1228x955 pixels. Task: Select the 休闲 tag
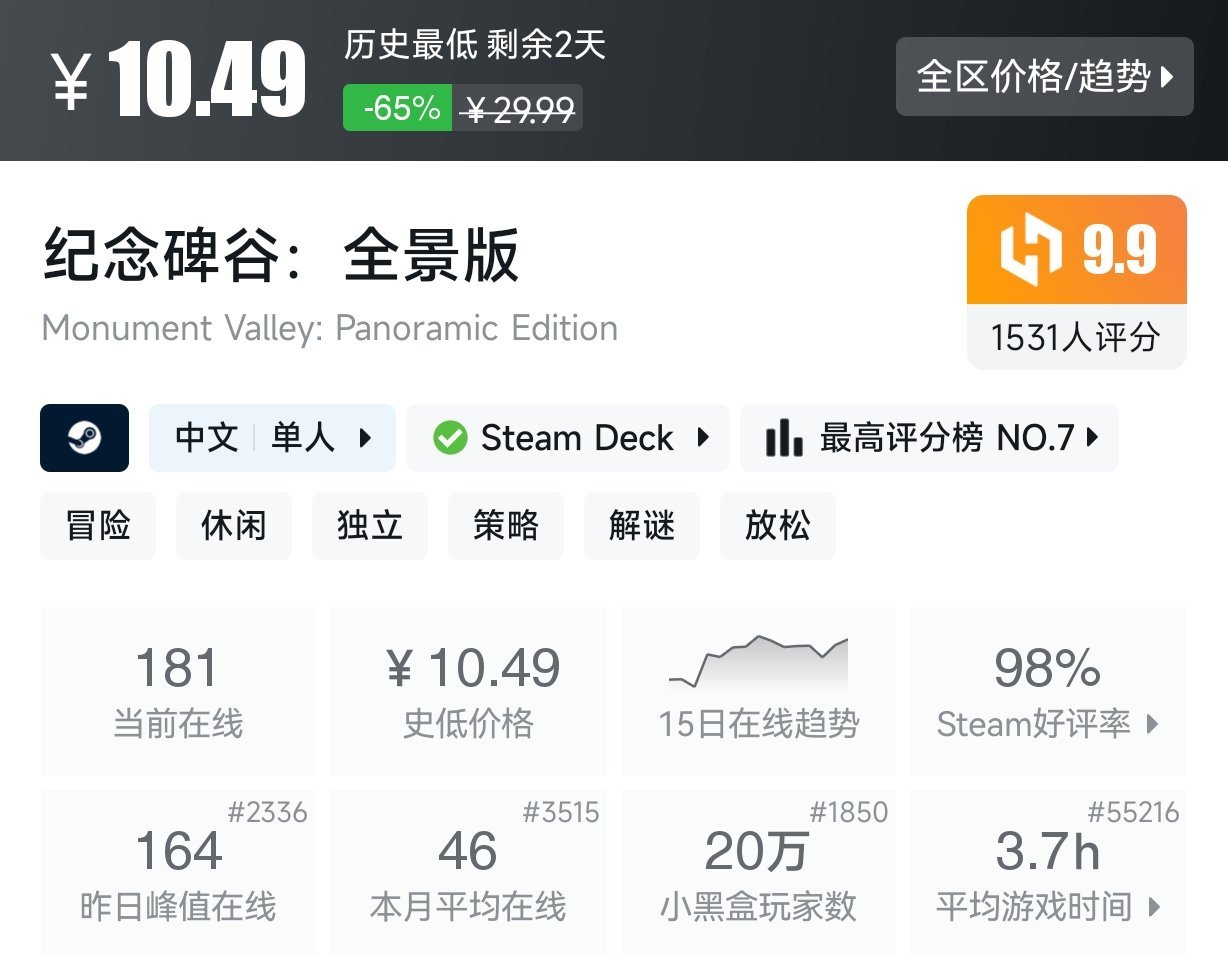(233, 525)
